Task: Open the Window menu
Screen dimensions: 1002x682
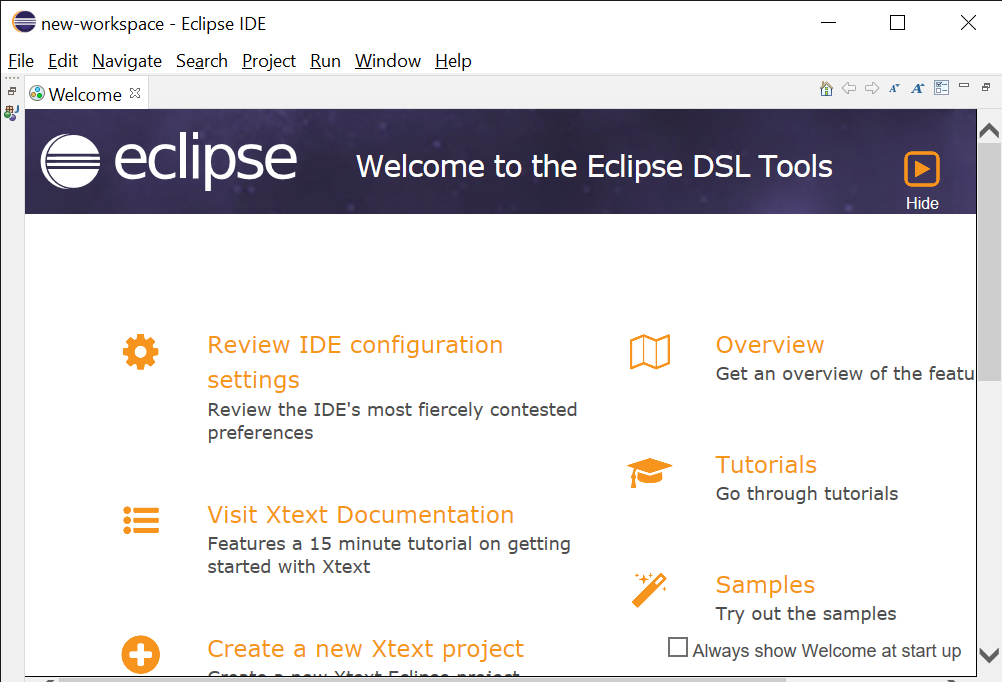Action: pos(388,61)
